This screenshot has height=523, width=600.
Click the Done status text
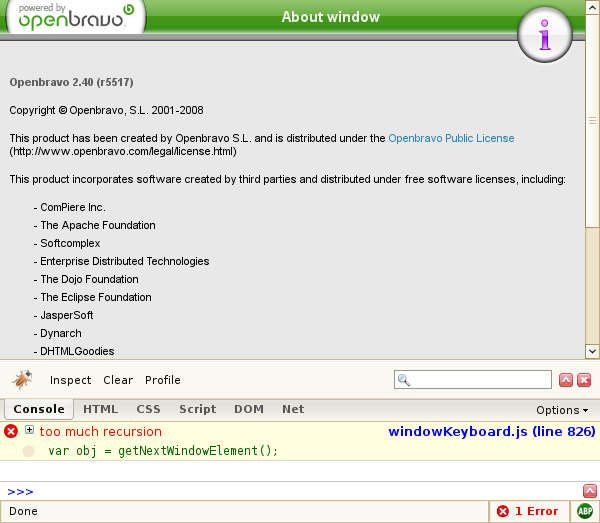coord(23,511)
